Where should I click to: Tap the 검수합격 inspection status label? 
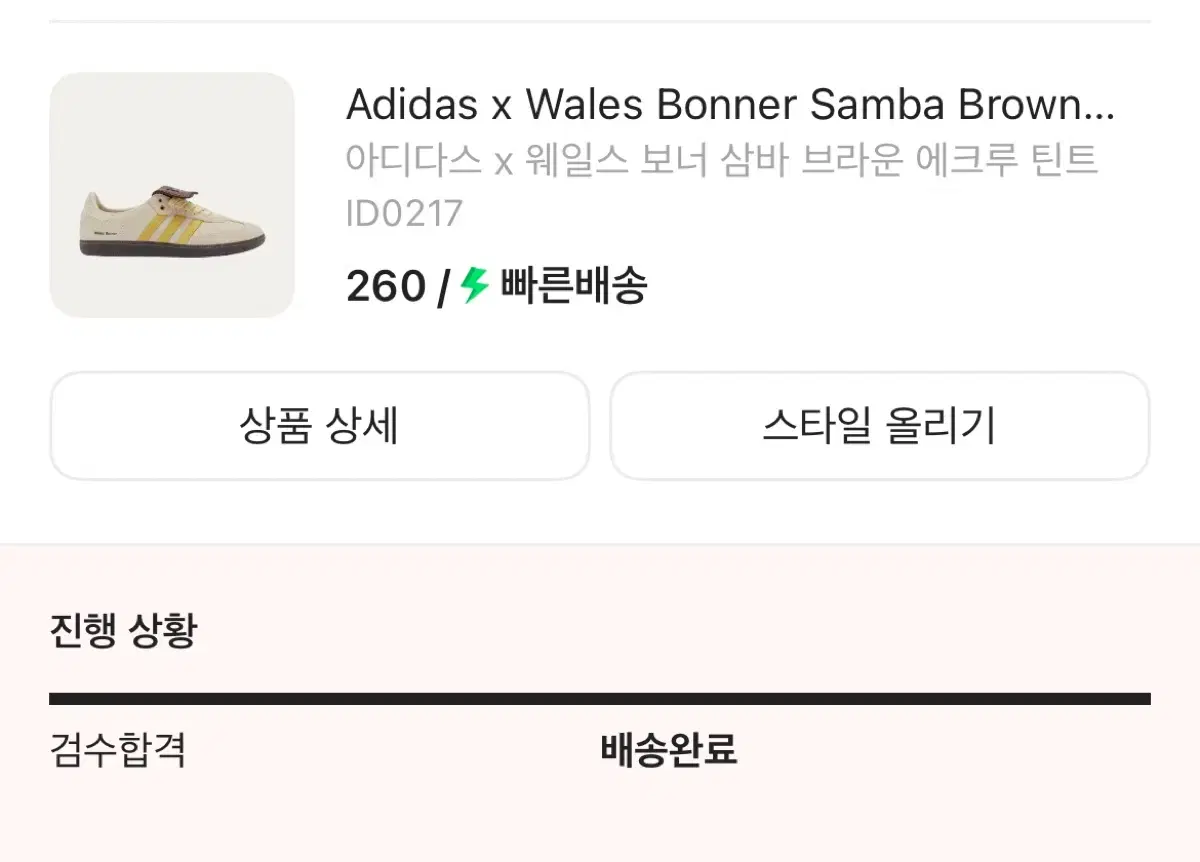click(x=117, y=749)
